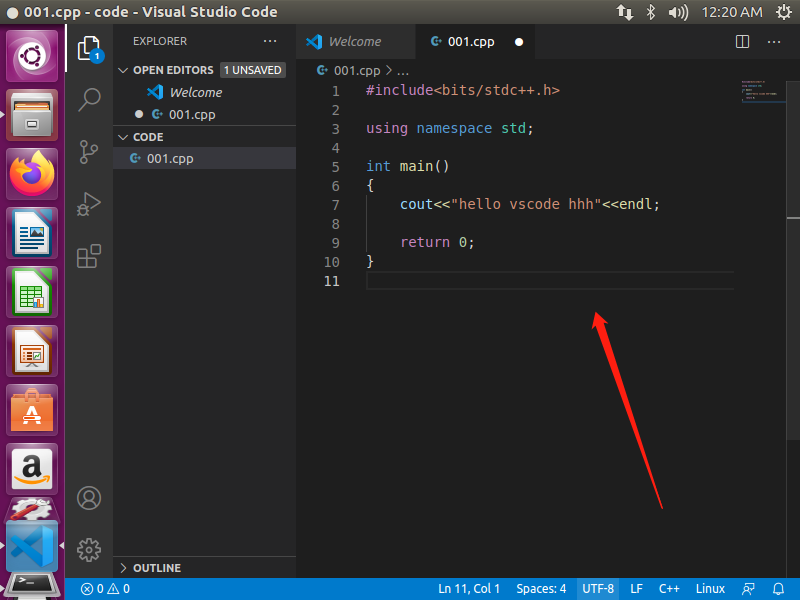800x600 pixels.
Task: Split the editor to the right
Action: click(742, 42)
